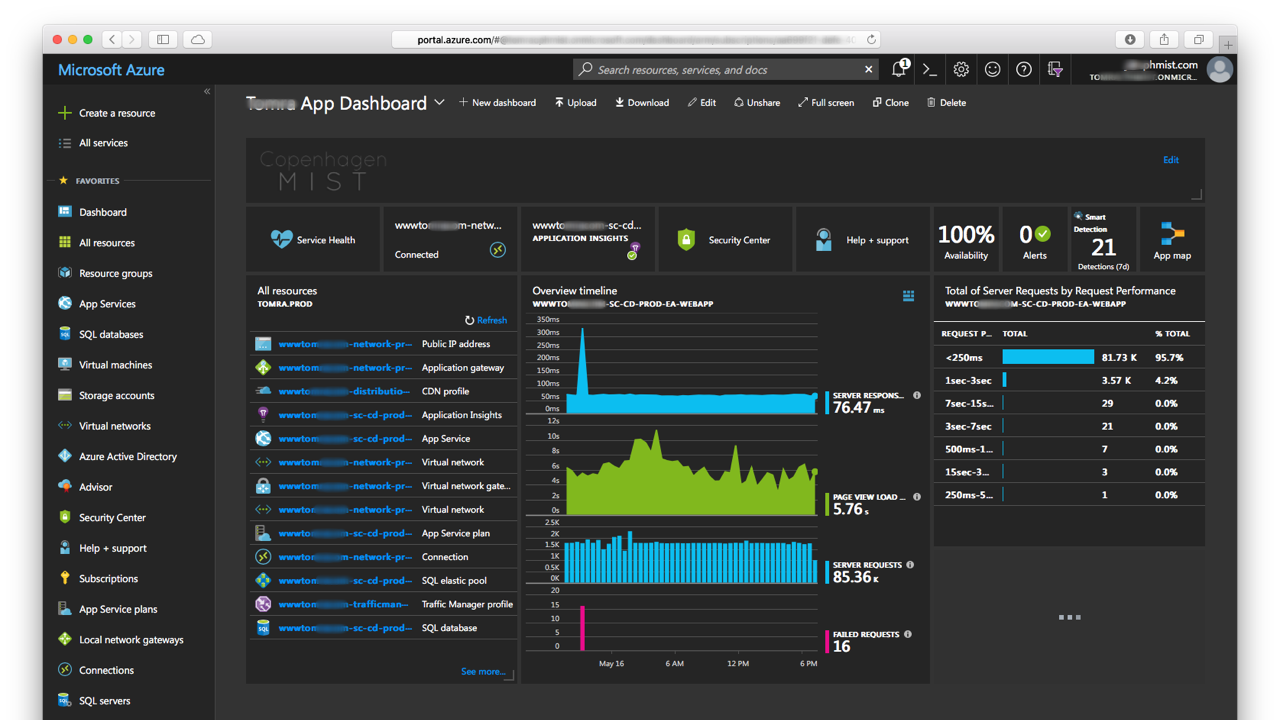The image size is (1280, 720).
Task: Expand the App Dashboard title dropdown
Action: (439, 102)
